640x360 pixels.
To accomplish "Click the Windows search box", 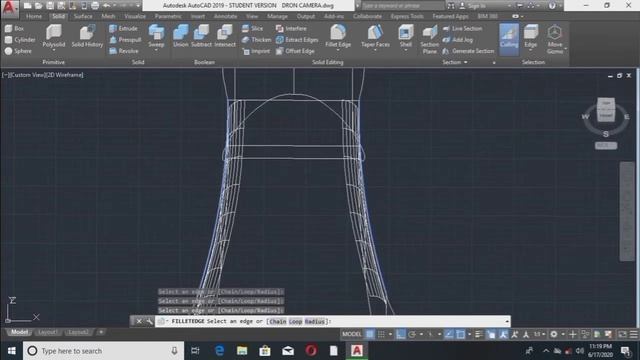I will [103, 351].
